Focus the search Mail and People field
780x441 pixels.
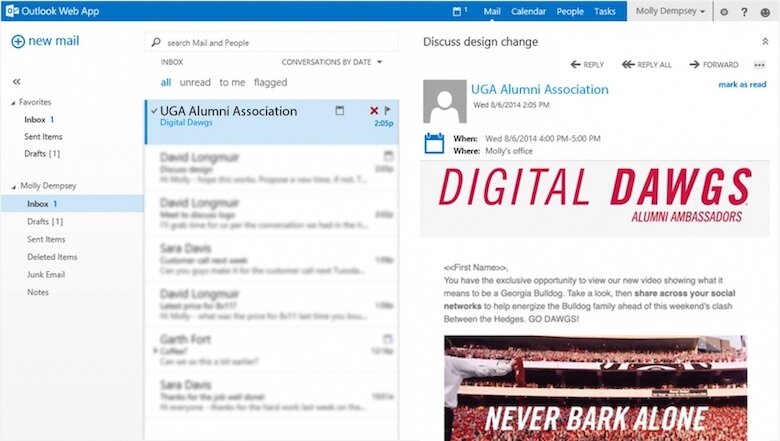pyautogui.click(x=272, y=42)
